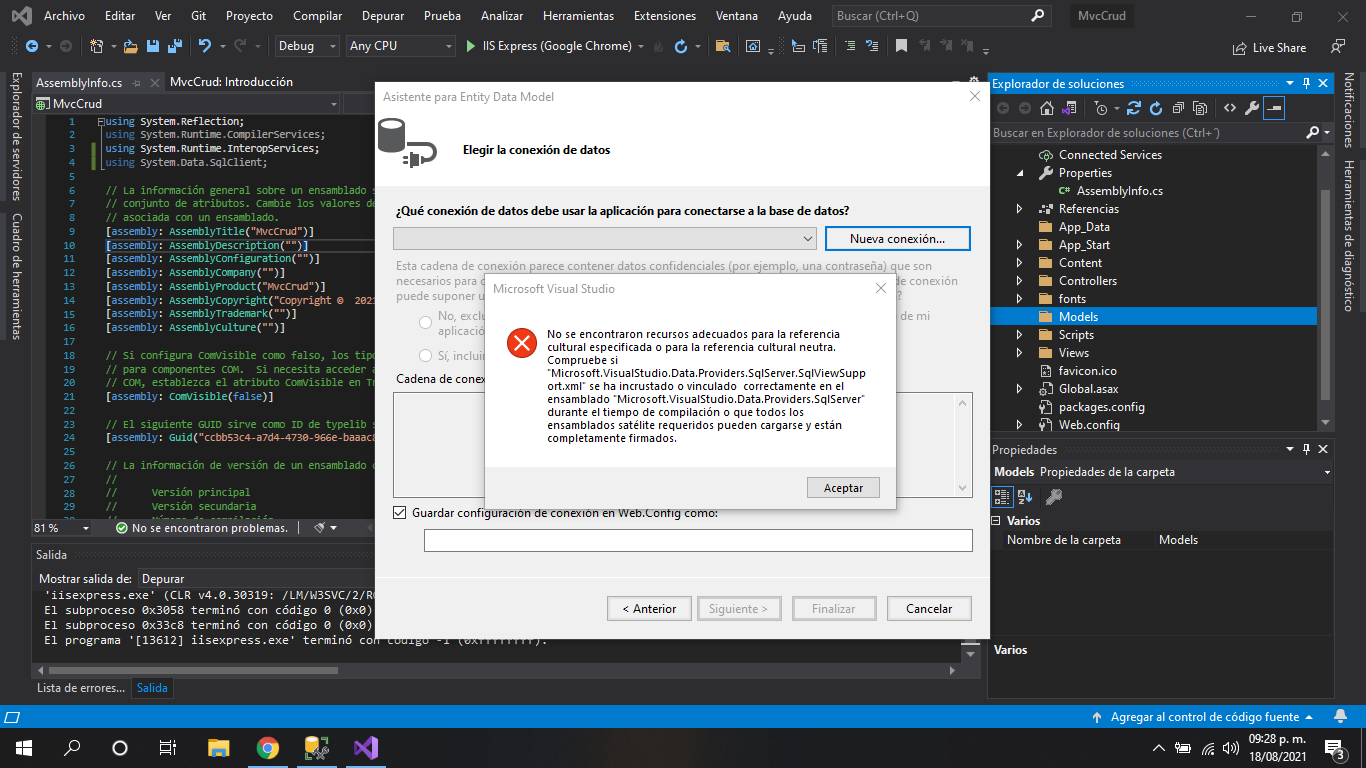Screen dimensions: 1366x768
Task: Click the Collapse All icon in Solution Explorer
Action: click(x=1178, y=108)
